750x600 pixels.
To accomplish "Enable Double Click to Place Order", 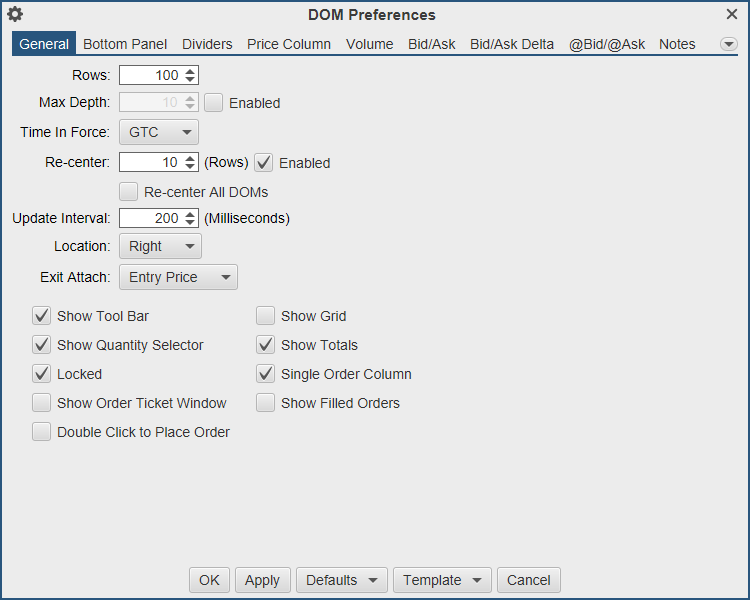I will click(41, 432).
